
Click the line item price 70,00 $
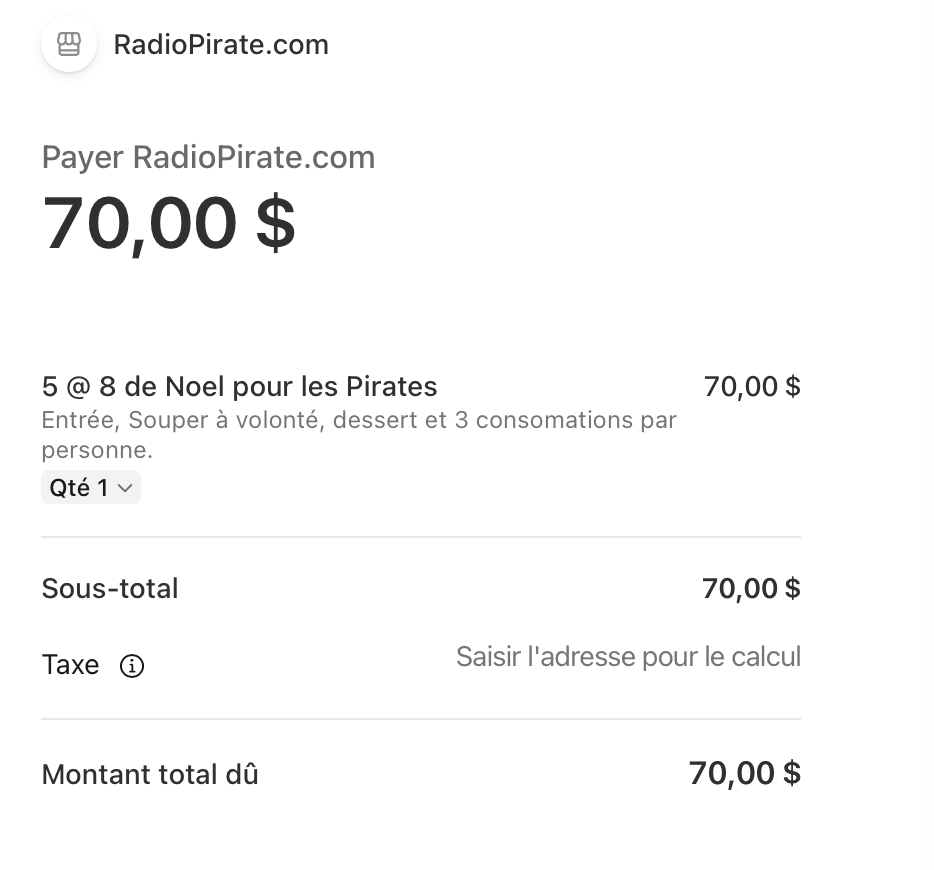752,386
